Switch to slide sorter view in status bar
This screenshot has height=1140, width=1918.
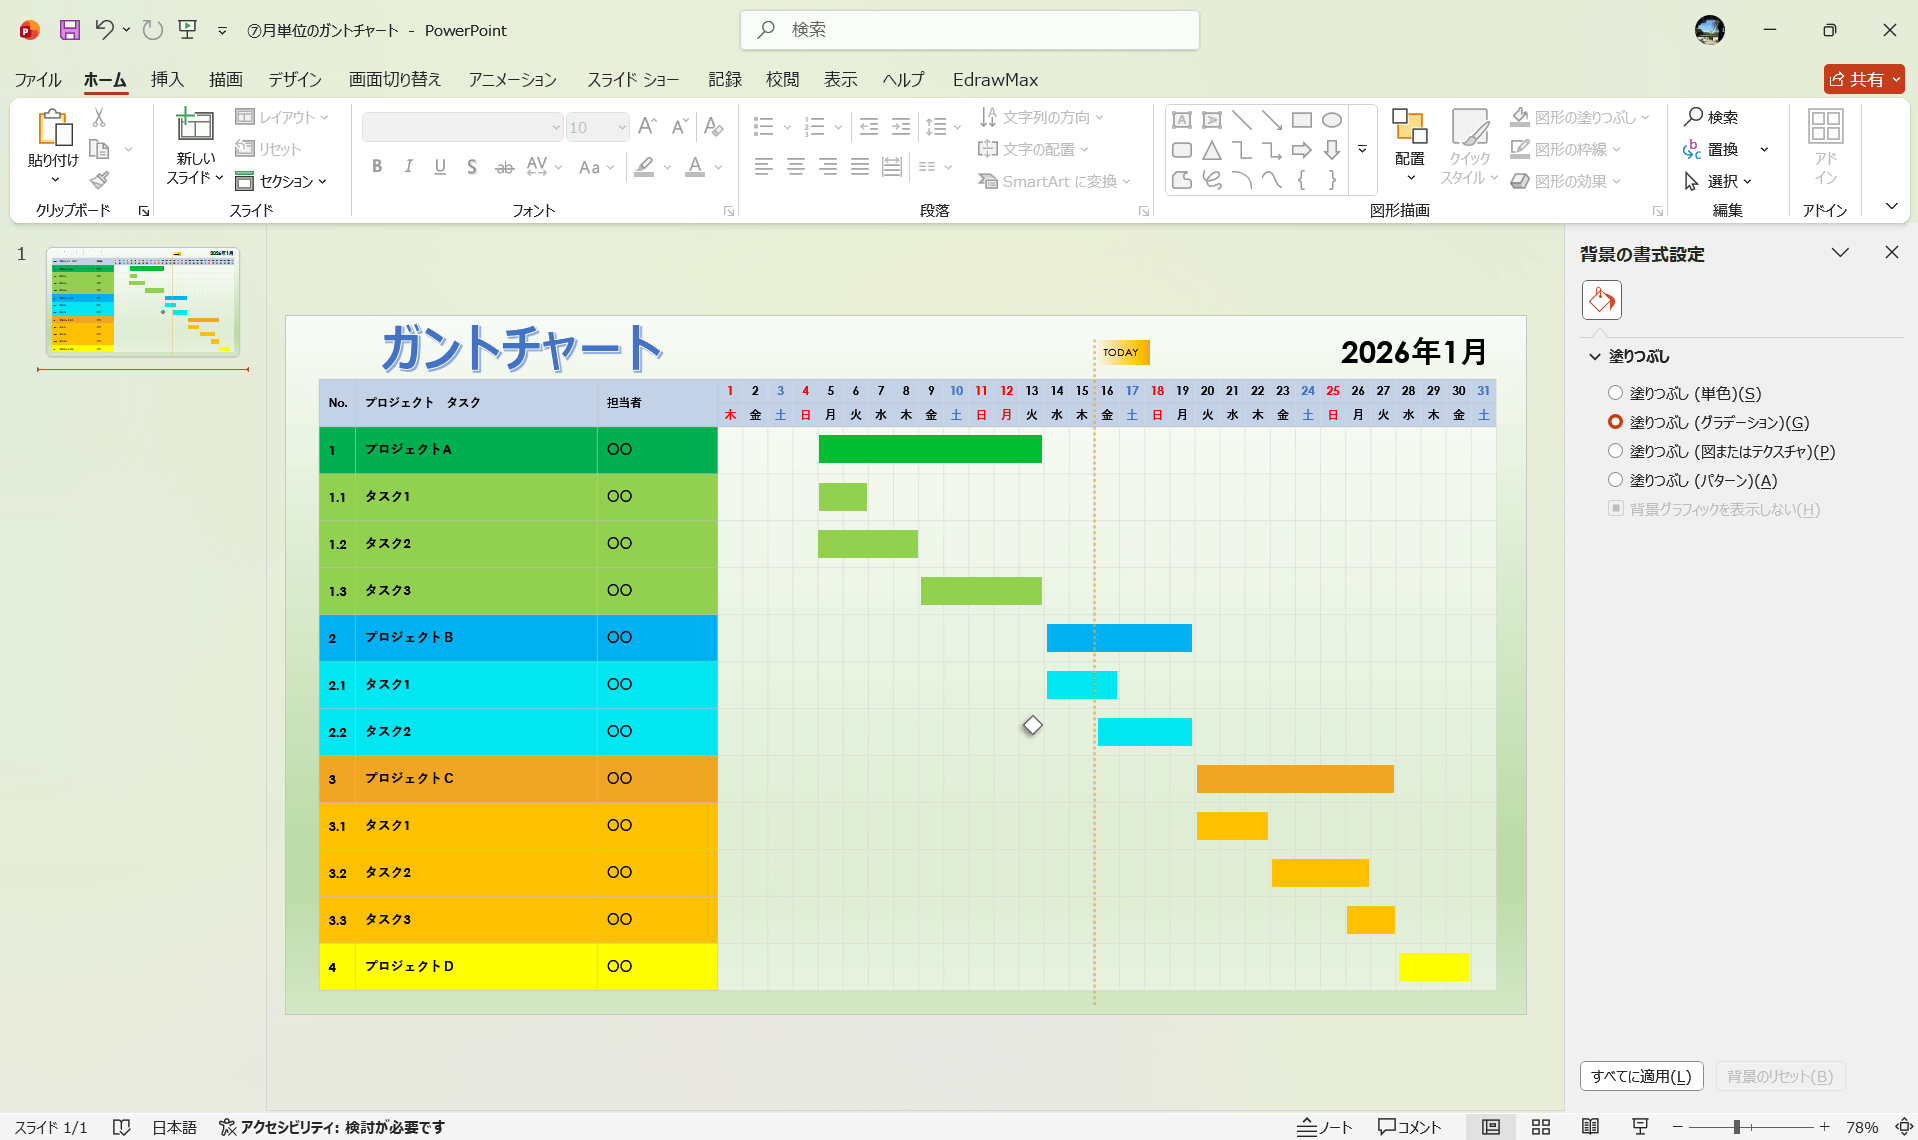pos(1541,1127)
